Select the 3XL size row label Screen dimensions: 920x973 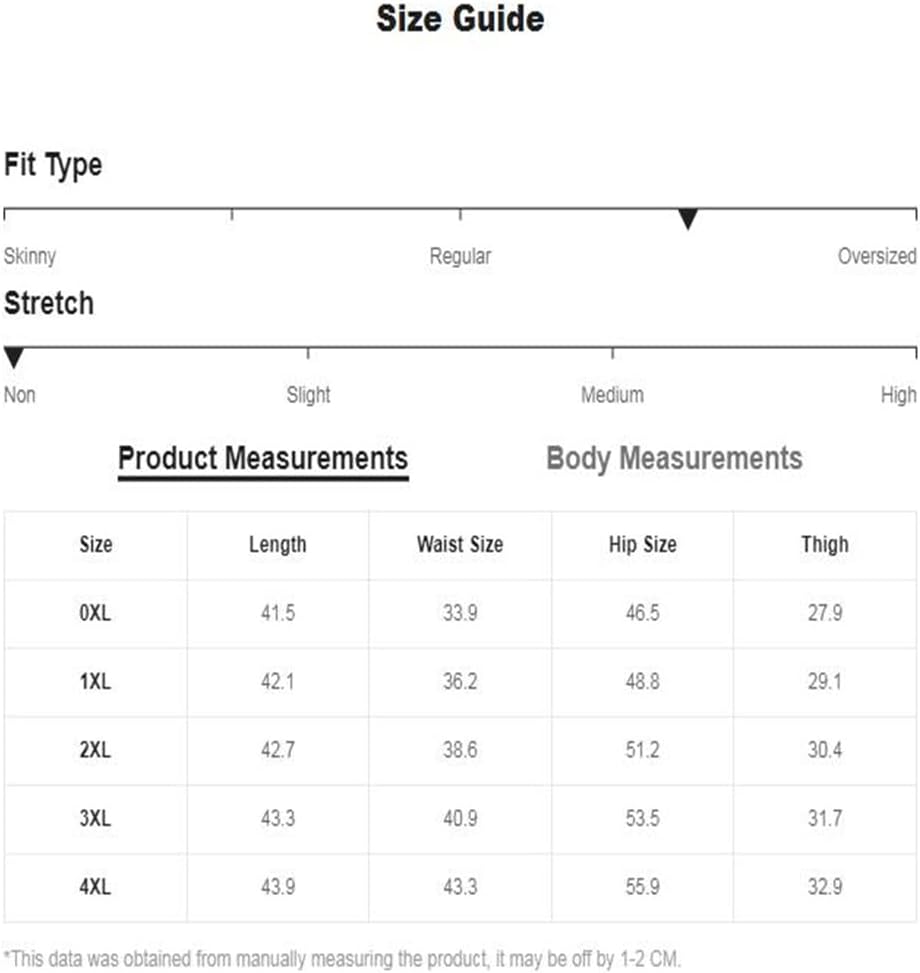95,818
